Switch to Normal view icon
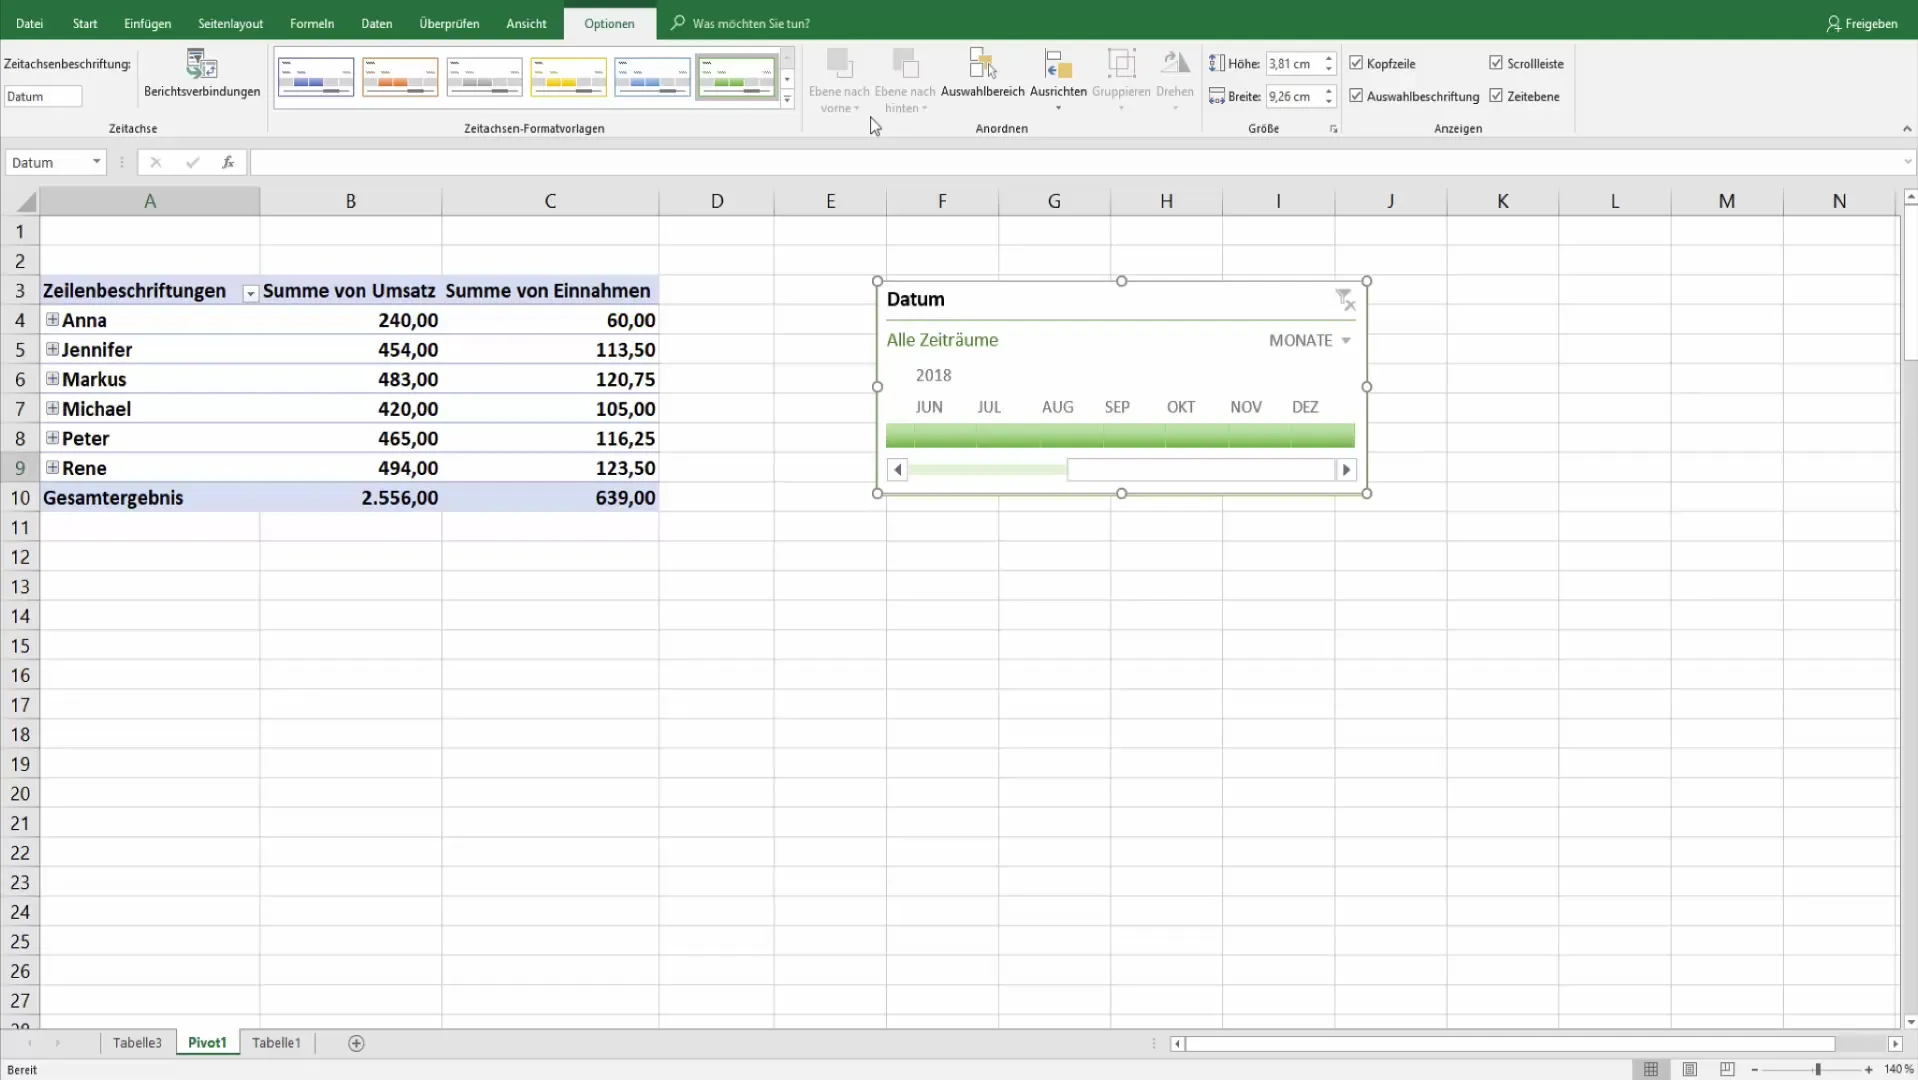This screenshot has width=1918, height=1080. coord(1651,1069)
